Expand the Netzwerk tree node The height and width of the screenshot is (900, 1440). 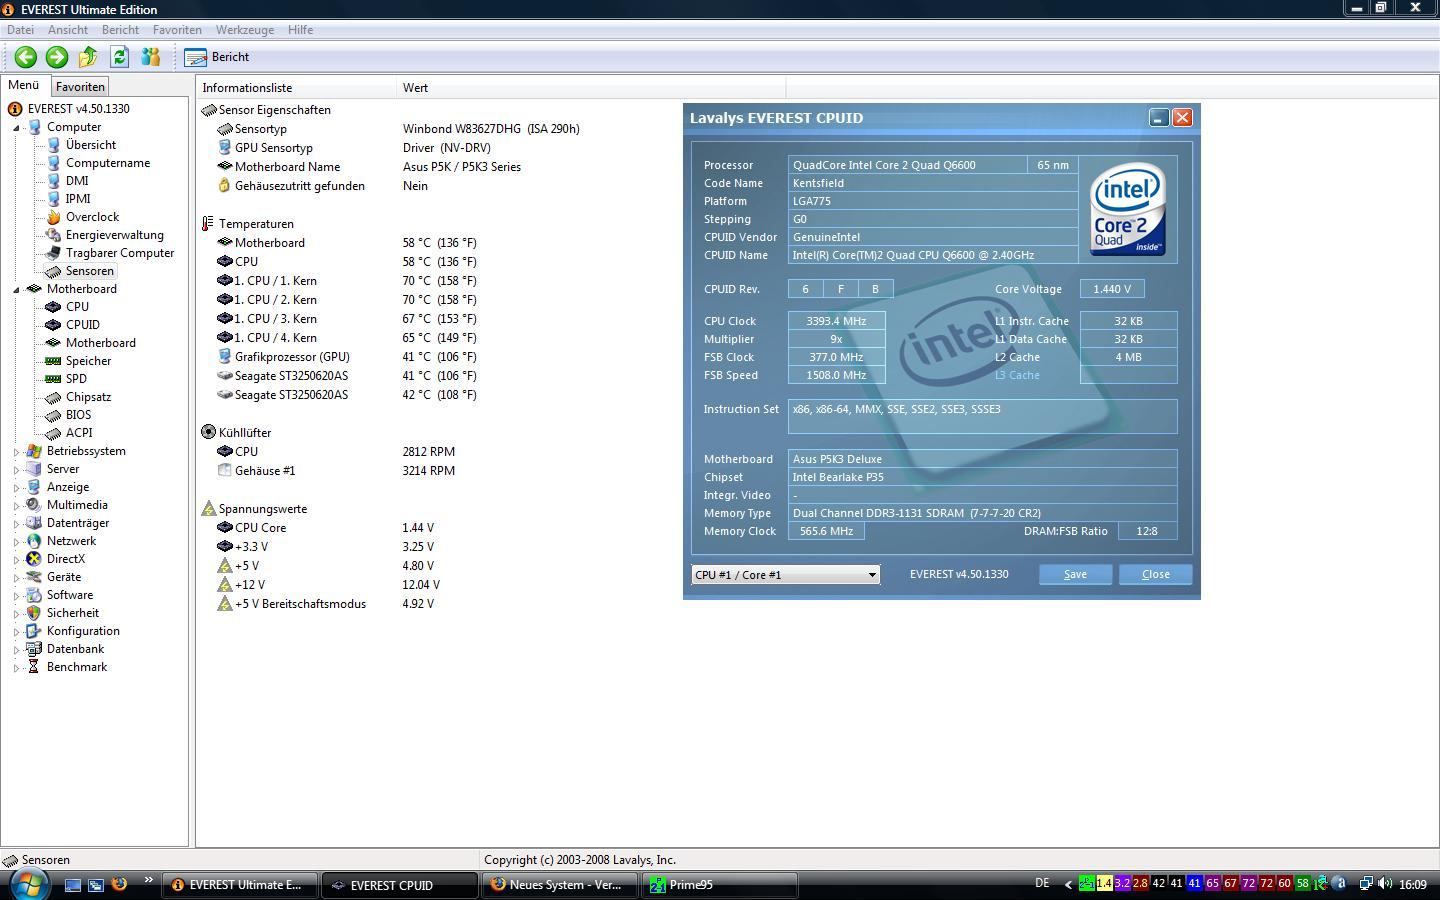click(x=17, y=542)
